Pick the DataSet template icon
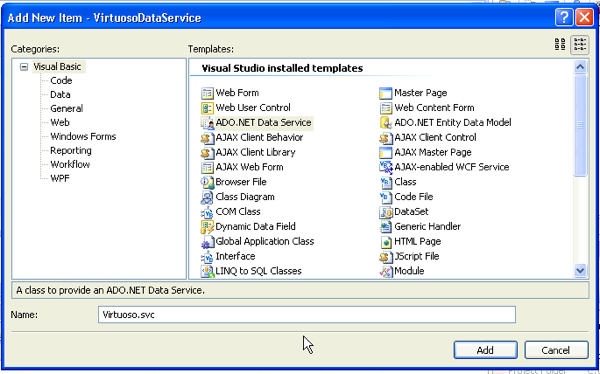 click(x=386, y=212)
